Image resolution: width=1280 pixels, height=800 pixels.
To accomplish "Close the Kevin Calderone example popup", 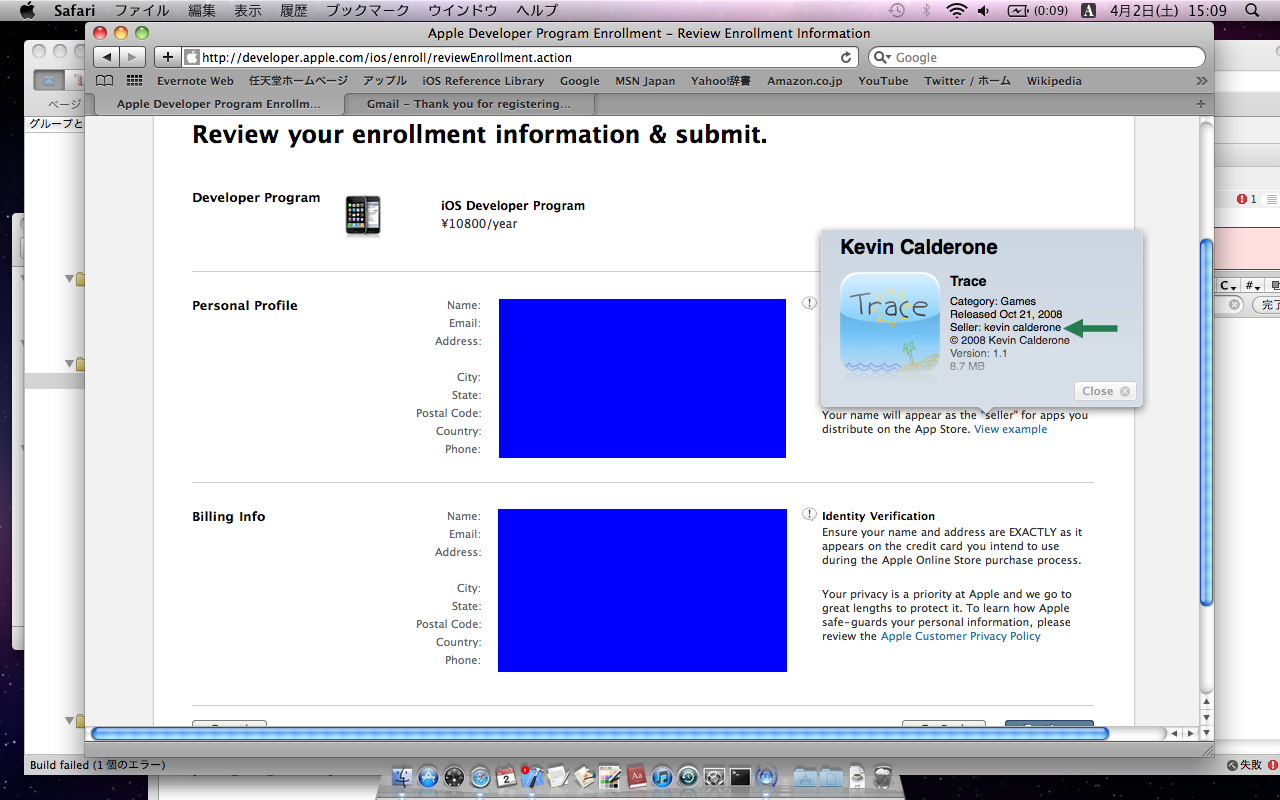I will pos(1105,391).
